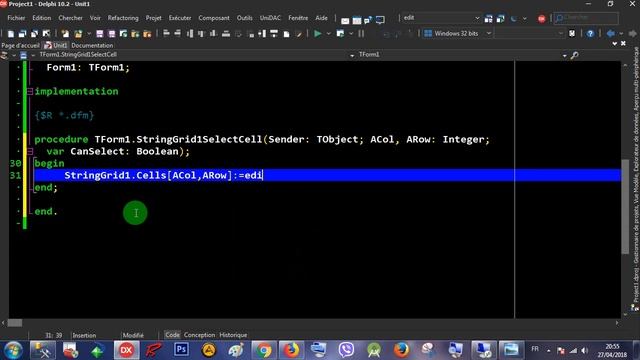This screenshot has height=360, width=640.
Task: Click the Forward navigation arrow
Action: point(633,33)
